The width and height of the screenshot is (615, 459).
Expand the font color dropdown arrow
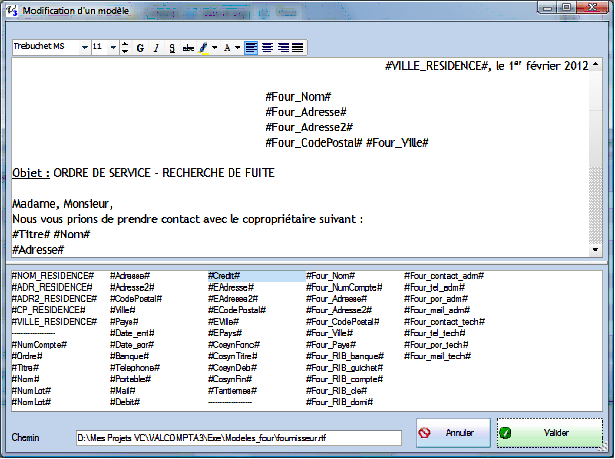click(237, 47)
